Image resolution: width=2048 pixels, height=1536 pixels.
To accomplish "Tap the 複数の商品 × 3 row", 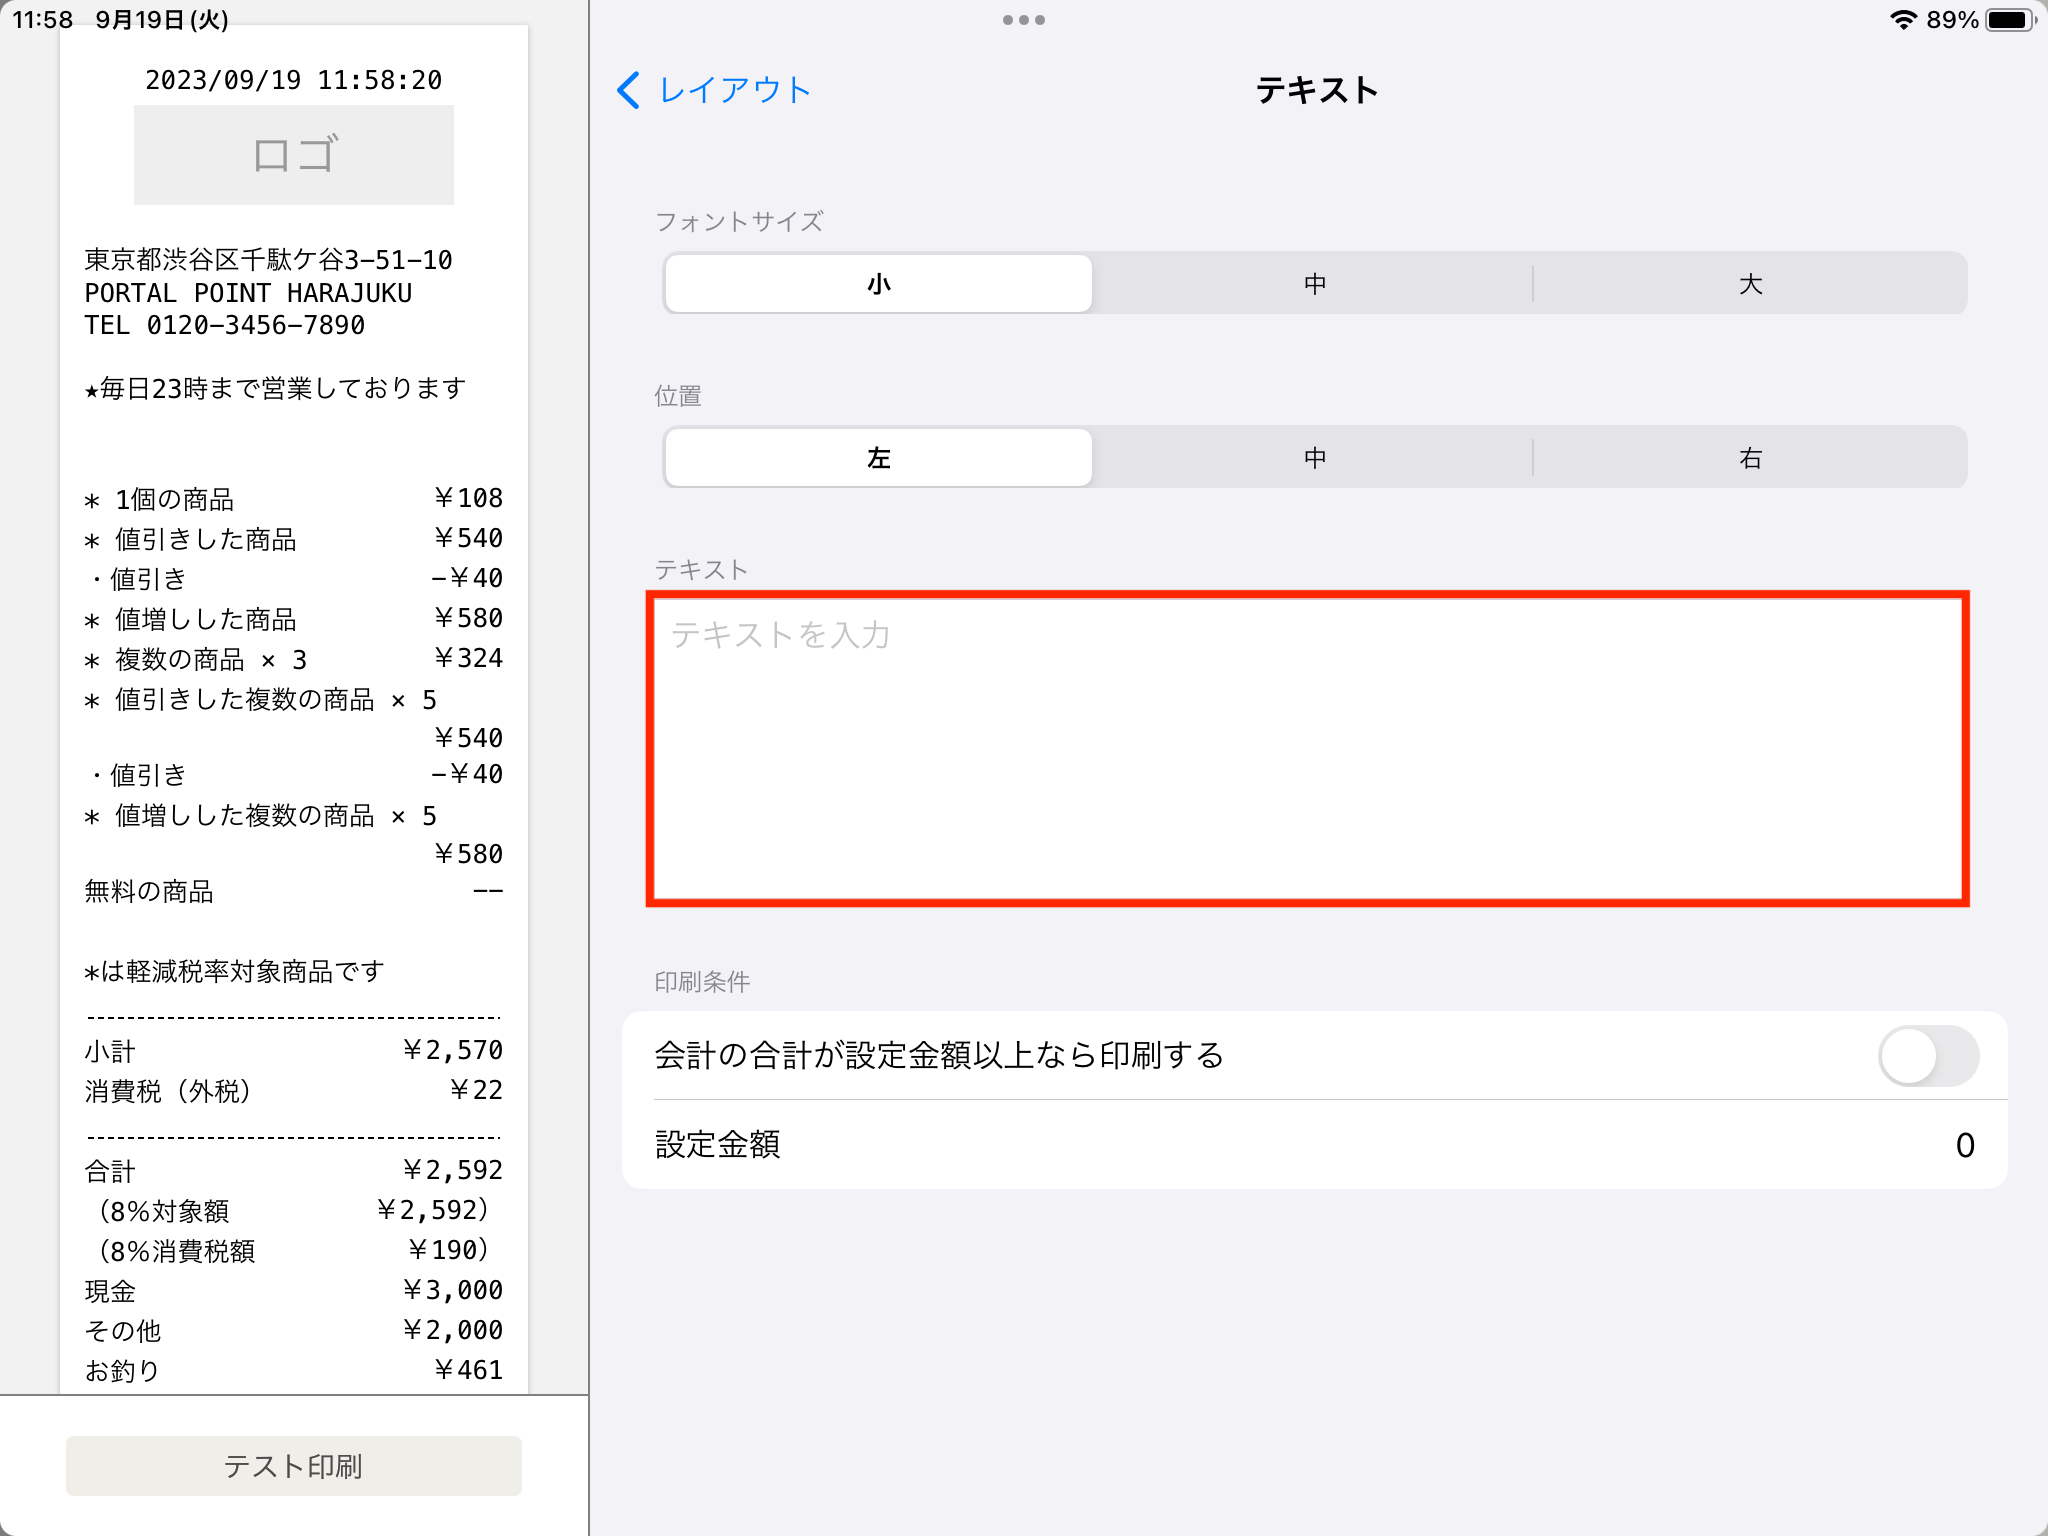I will click(x=294, y=659).
